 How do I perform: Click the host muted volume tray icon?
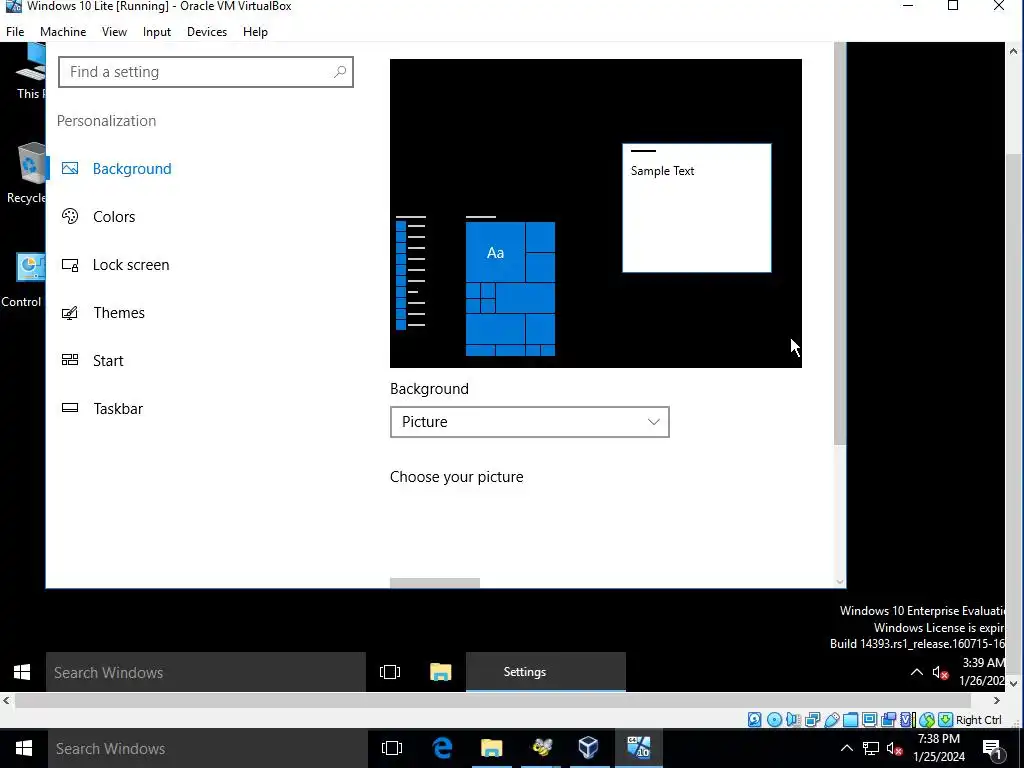pyautogui.click(x=895, y=748)
